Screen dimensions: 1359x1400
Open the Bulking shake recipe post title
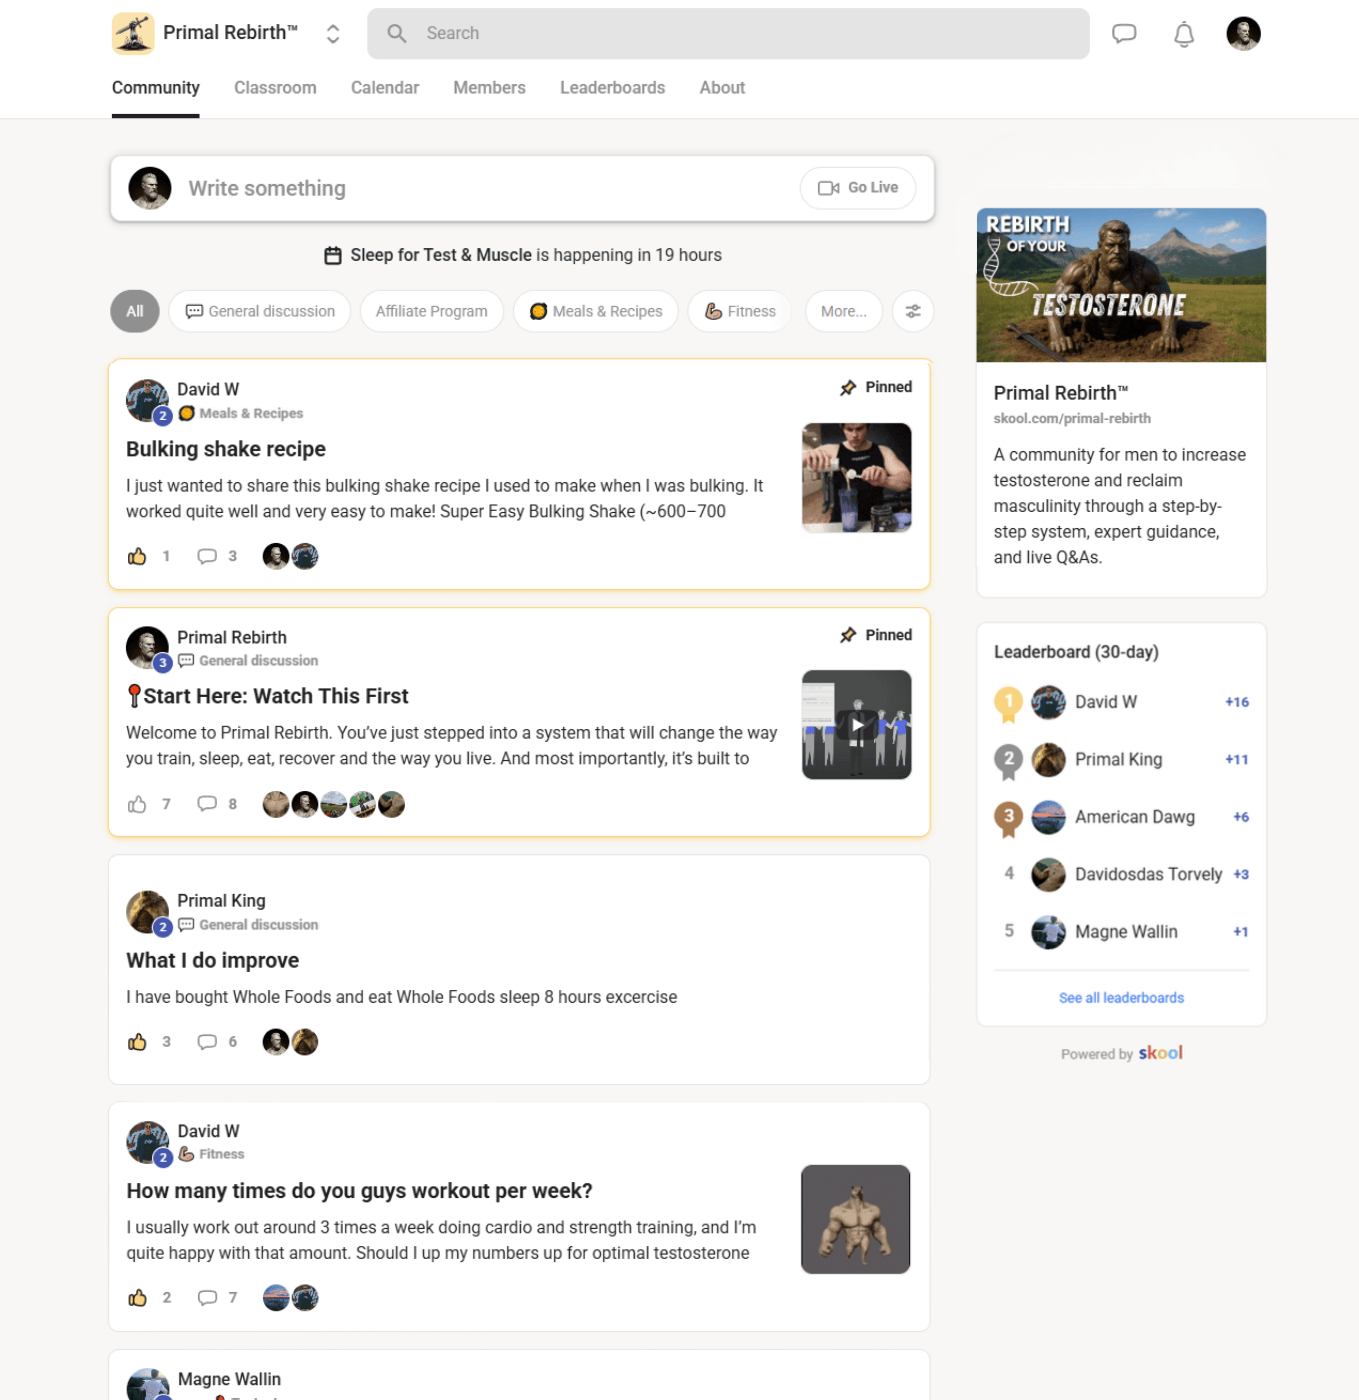(x=226, y=449)
